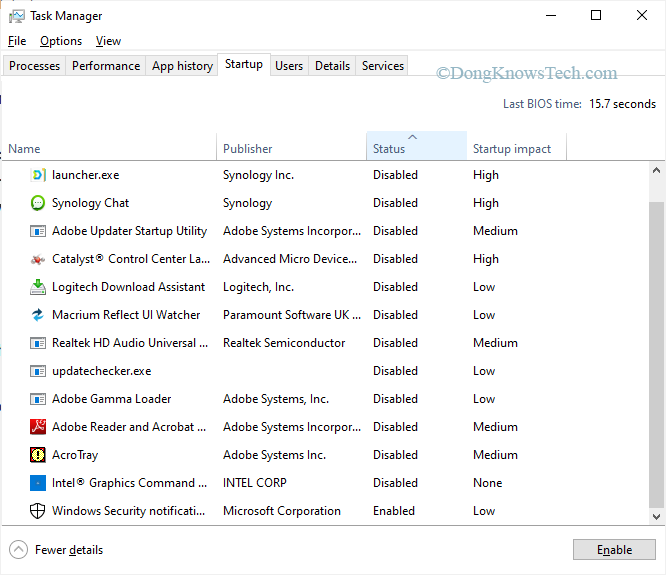
Task: Open the File menu
Action: (17, 41)
